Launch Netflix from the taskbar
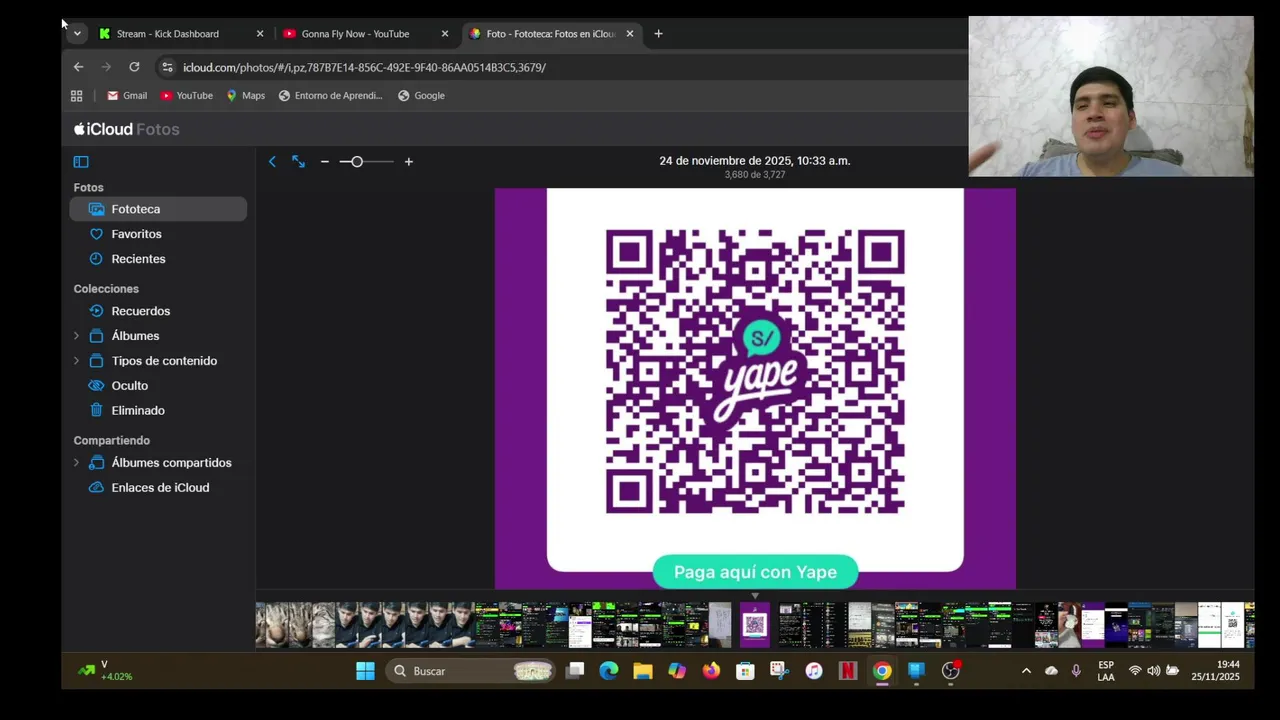Image resolution: width=1280 pixels, height=720 pixels. click(848, 671)
